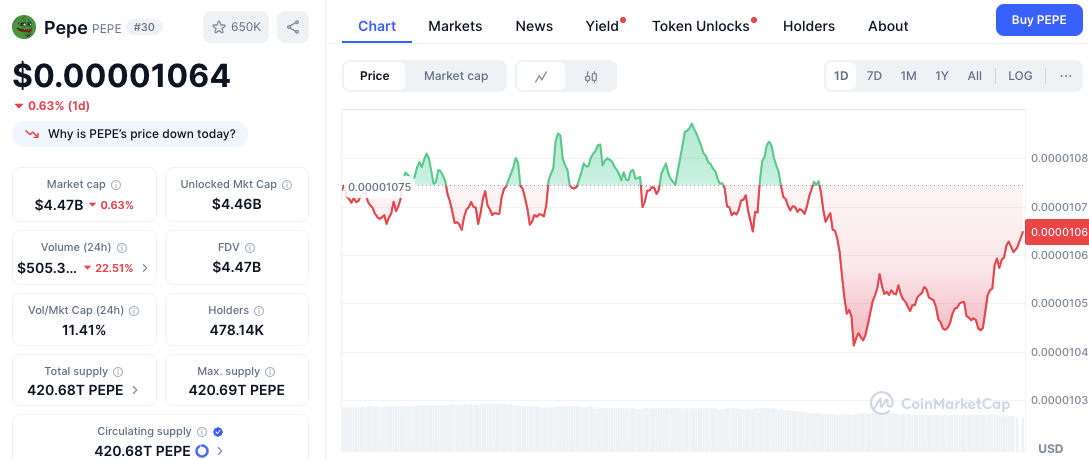
Task: Click the Buy PEPE button
Action: [x=1038, y=20]
